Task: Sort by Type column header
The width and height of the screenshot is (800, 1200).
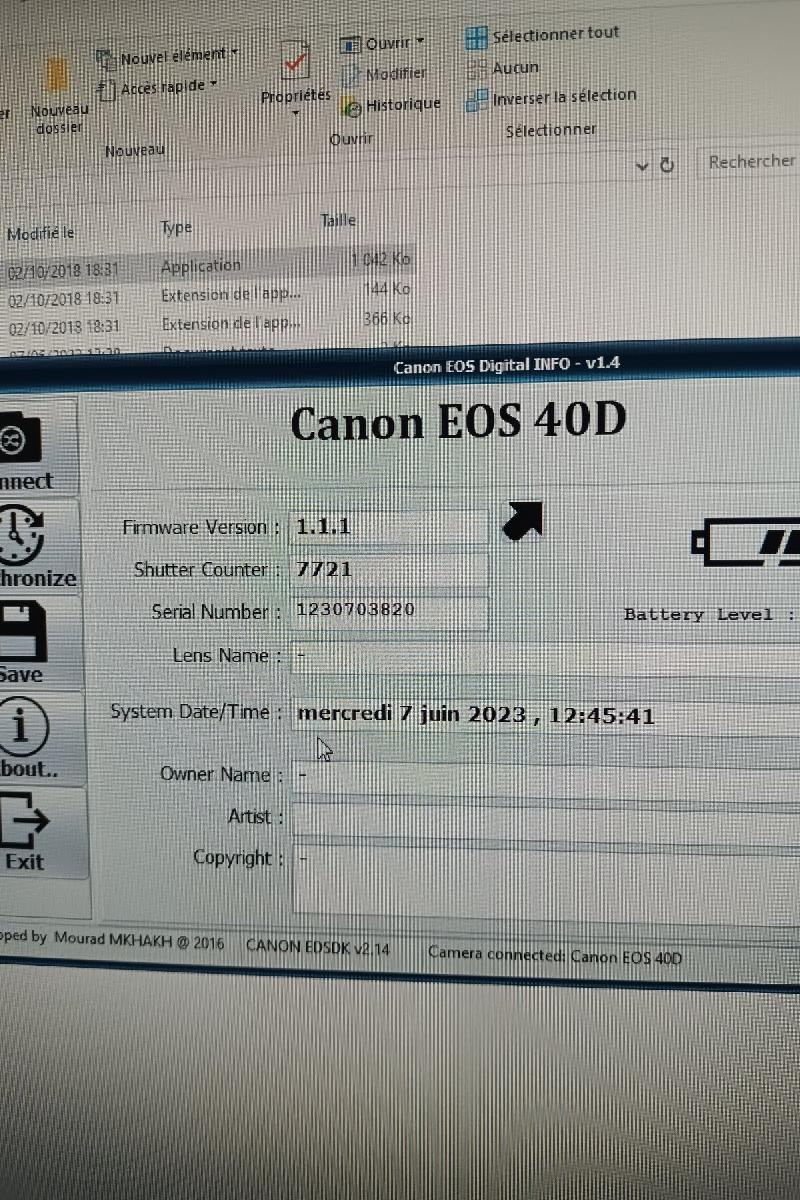Action: pyautogui.click(x=176, y=228)
